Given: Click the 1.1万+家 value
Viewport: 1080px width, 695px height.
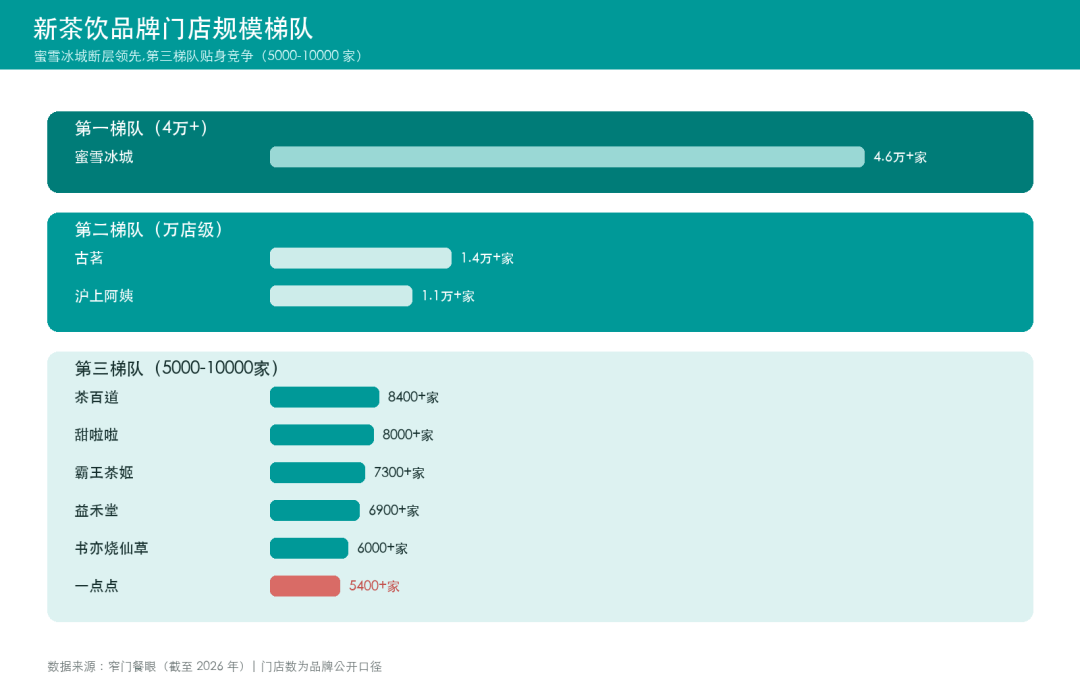Looking at the screenshot, I should [448, 296].
